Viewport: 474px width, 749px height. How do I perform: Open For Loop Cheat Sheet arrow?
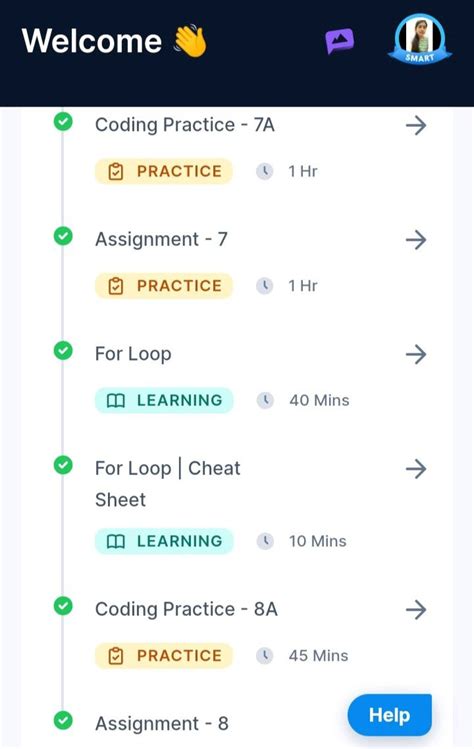416,469
